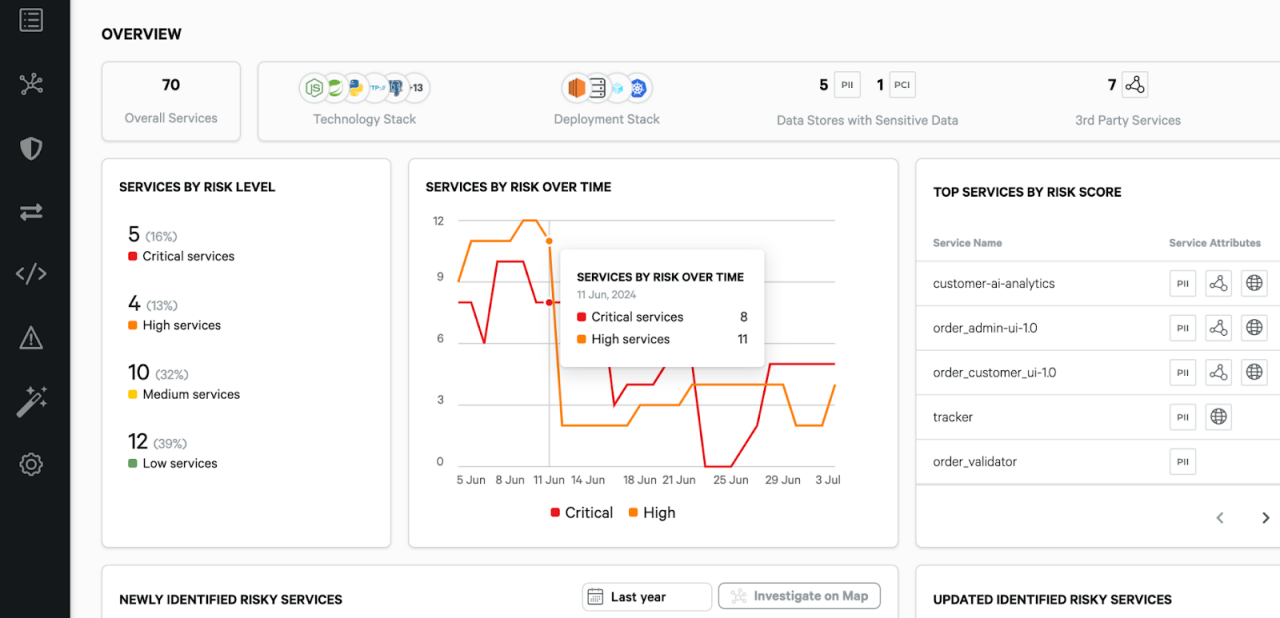
Task: Go to next page of top services
Action: 1265,518
